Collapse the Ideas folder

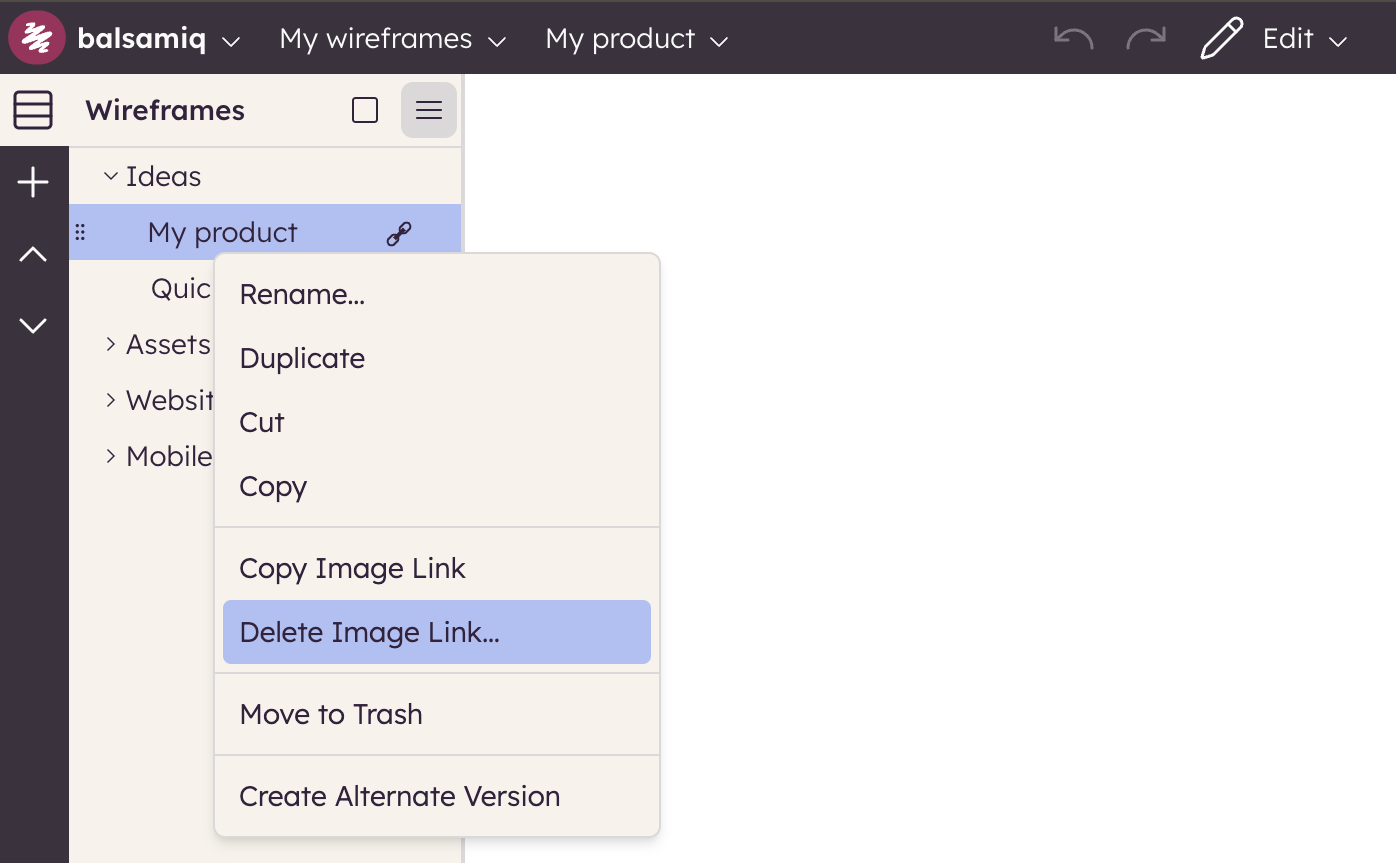(111, 177)
